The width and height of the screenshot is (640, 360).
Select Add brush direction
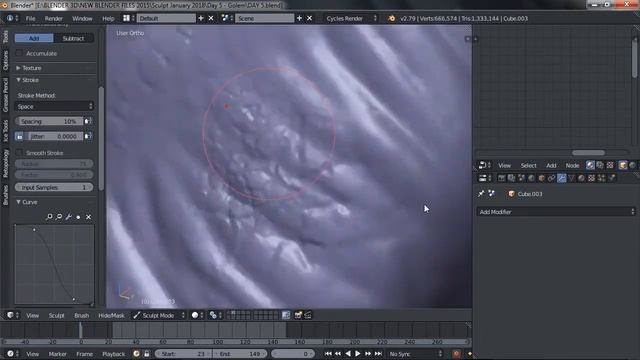pos(34,38)
